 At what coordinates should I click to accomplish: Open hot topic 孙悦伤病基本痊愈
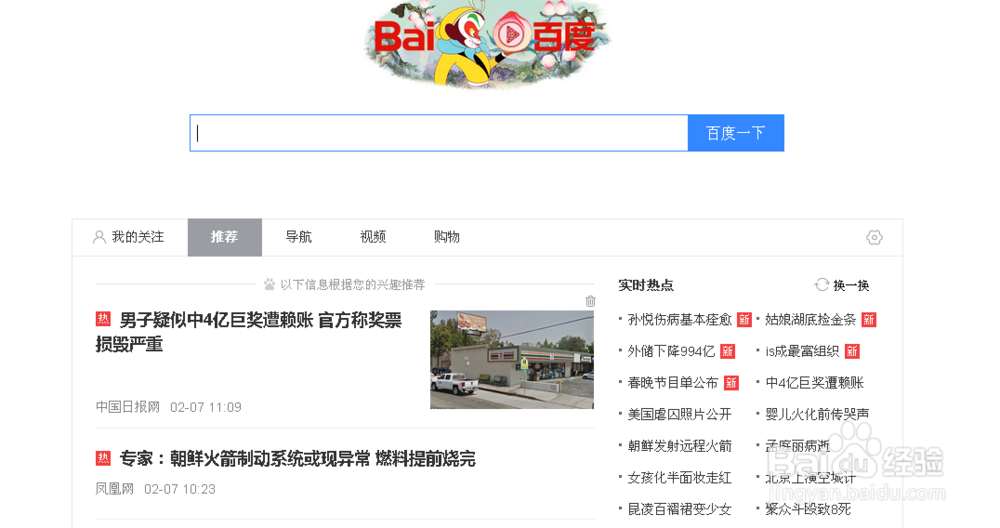pos(680,319)
